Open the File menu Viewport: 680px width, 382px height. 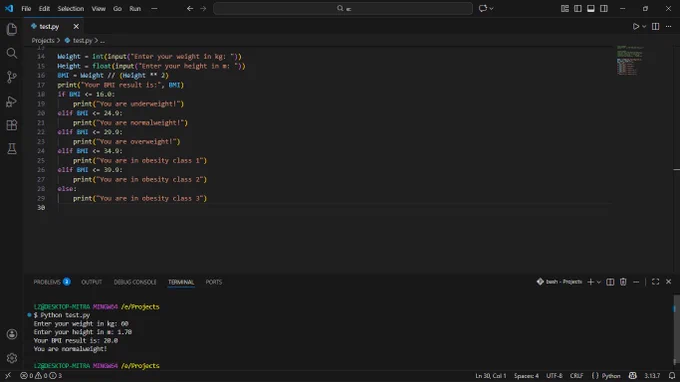[26, 8]
